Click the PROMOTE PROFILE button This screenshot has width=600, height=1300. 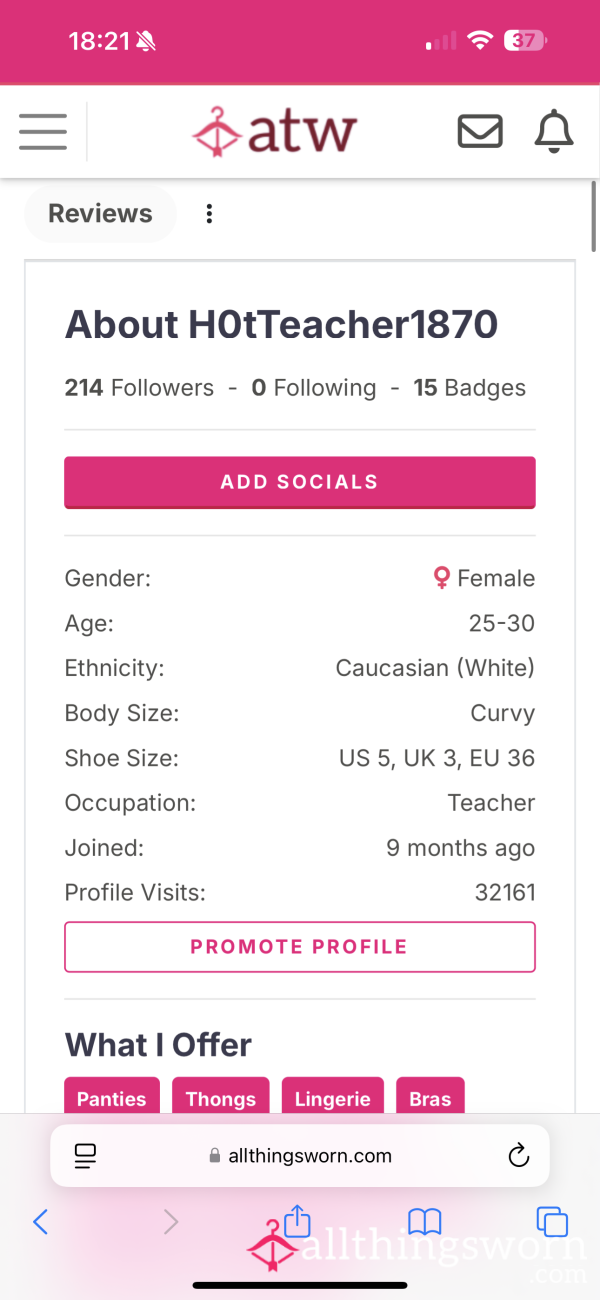[x=300, y=947]
